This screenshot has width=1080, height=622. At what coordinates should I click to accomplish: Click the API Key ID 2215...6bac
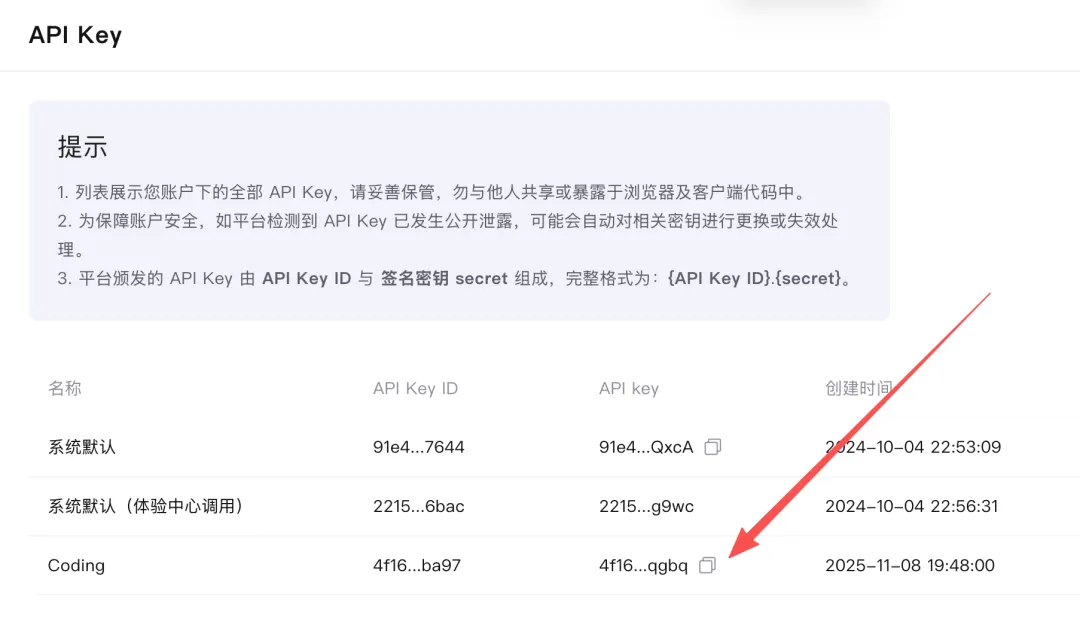coord(418,506)
